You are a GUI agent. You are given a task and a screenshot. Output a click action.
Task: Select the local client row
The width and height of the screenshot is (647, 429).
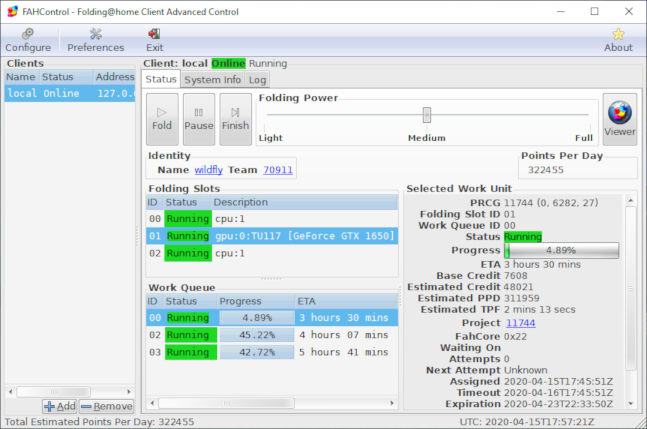pyautogui.click(x=70, y=93)
